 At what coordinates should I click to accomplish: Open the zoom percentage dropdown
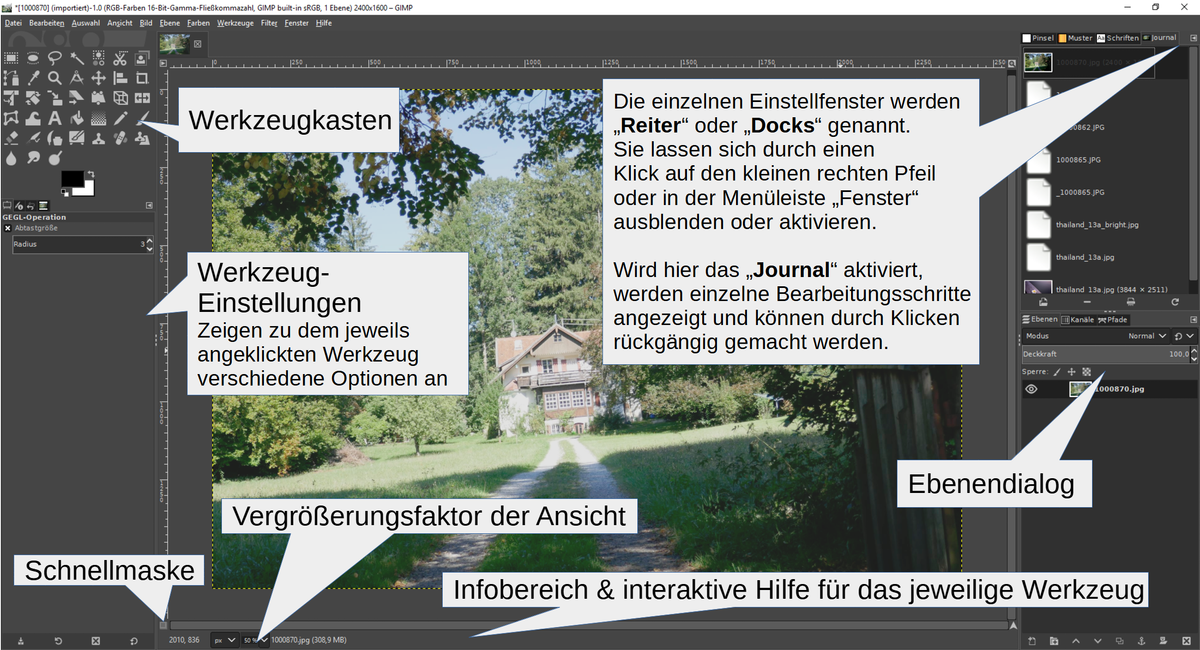[x=256, y=639]
